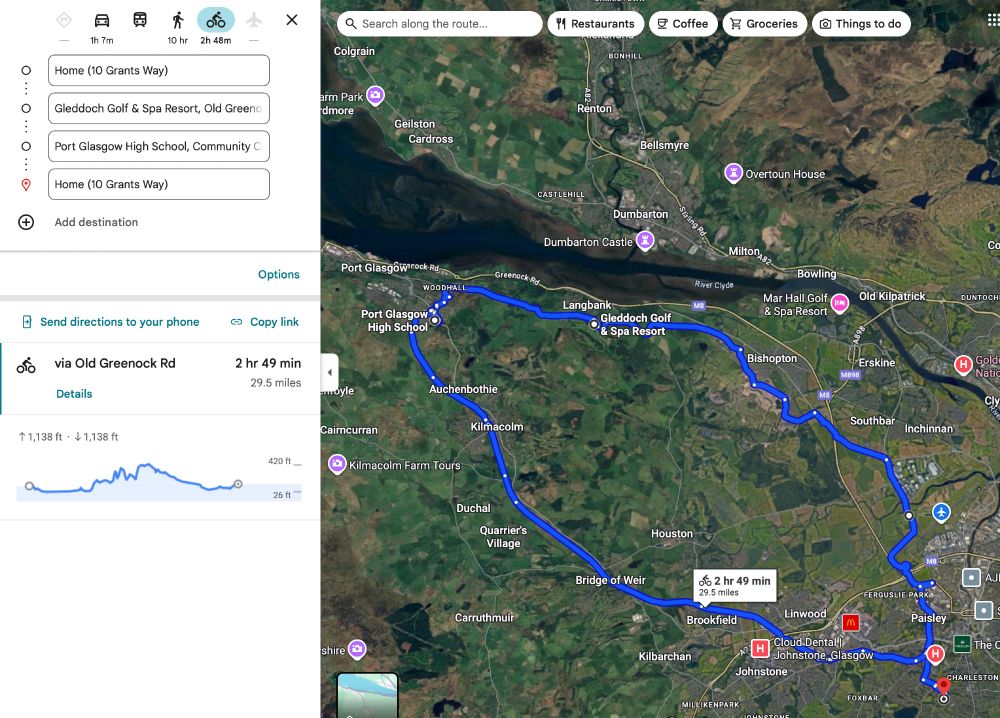Filter by Things to do chip
1000x718 pixels.
pos(861,24)
